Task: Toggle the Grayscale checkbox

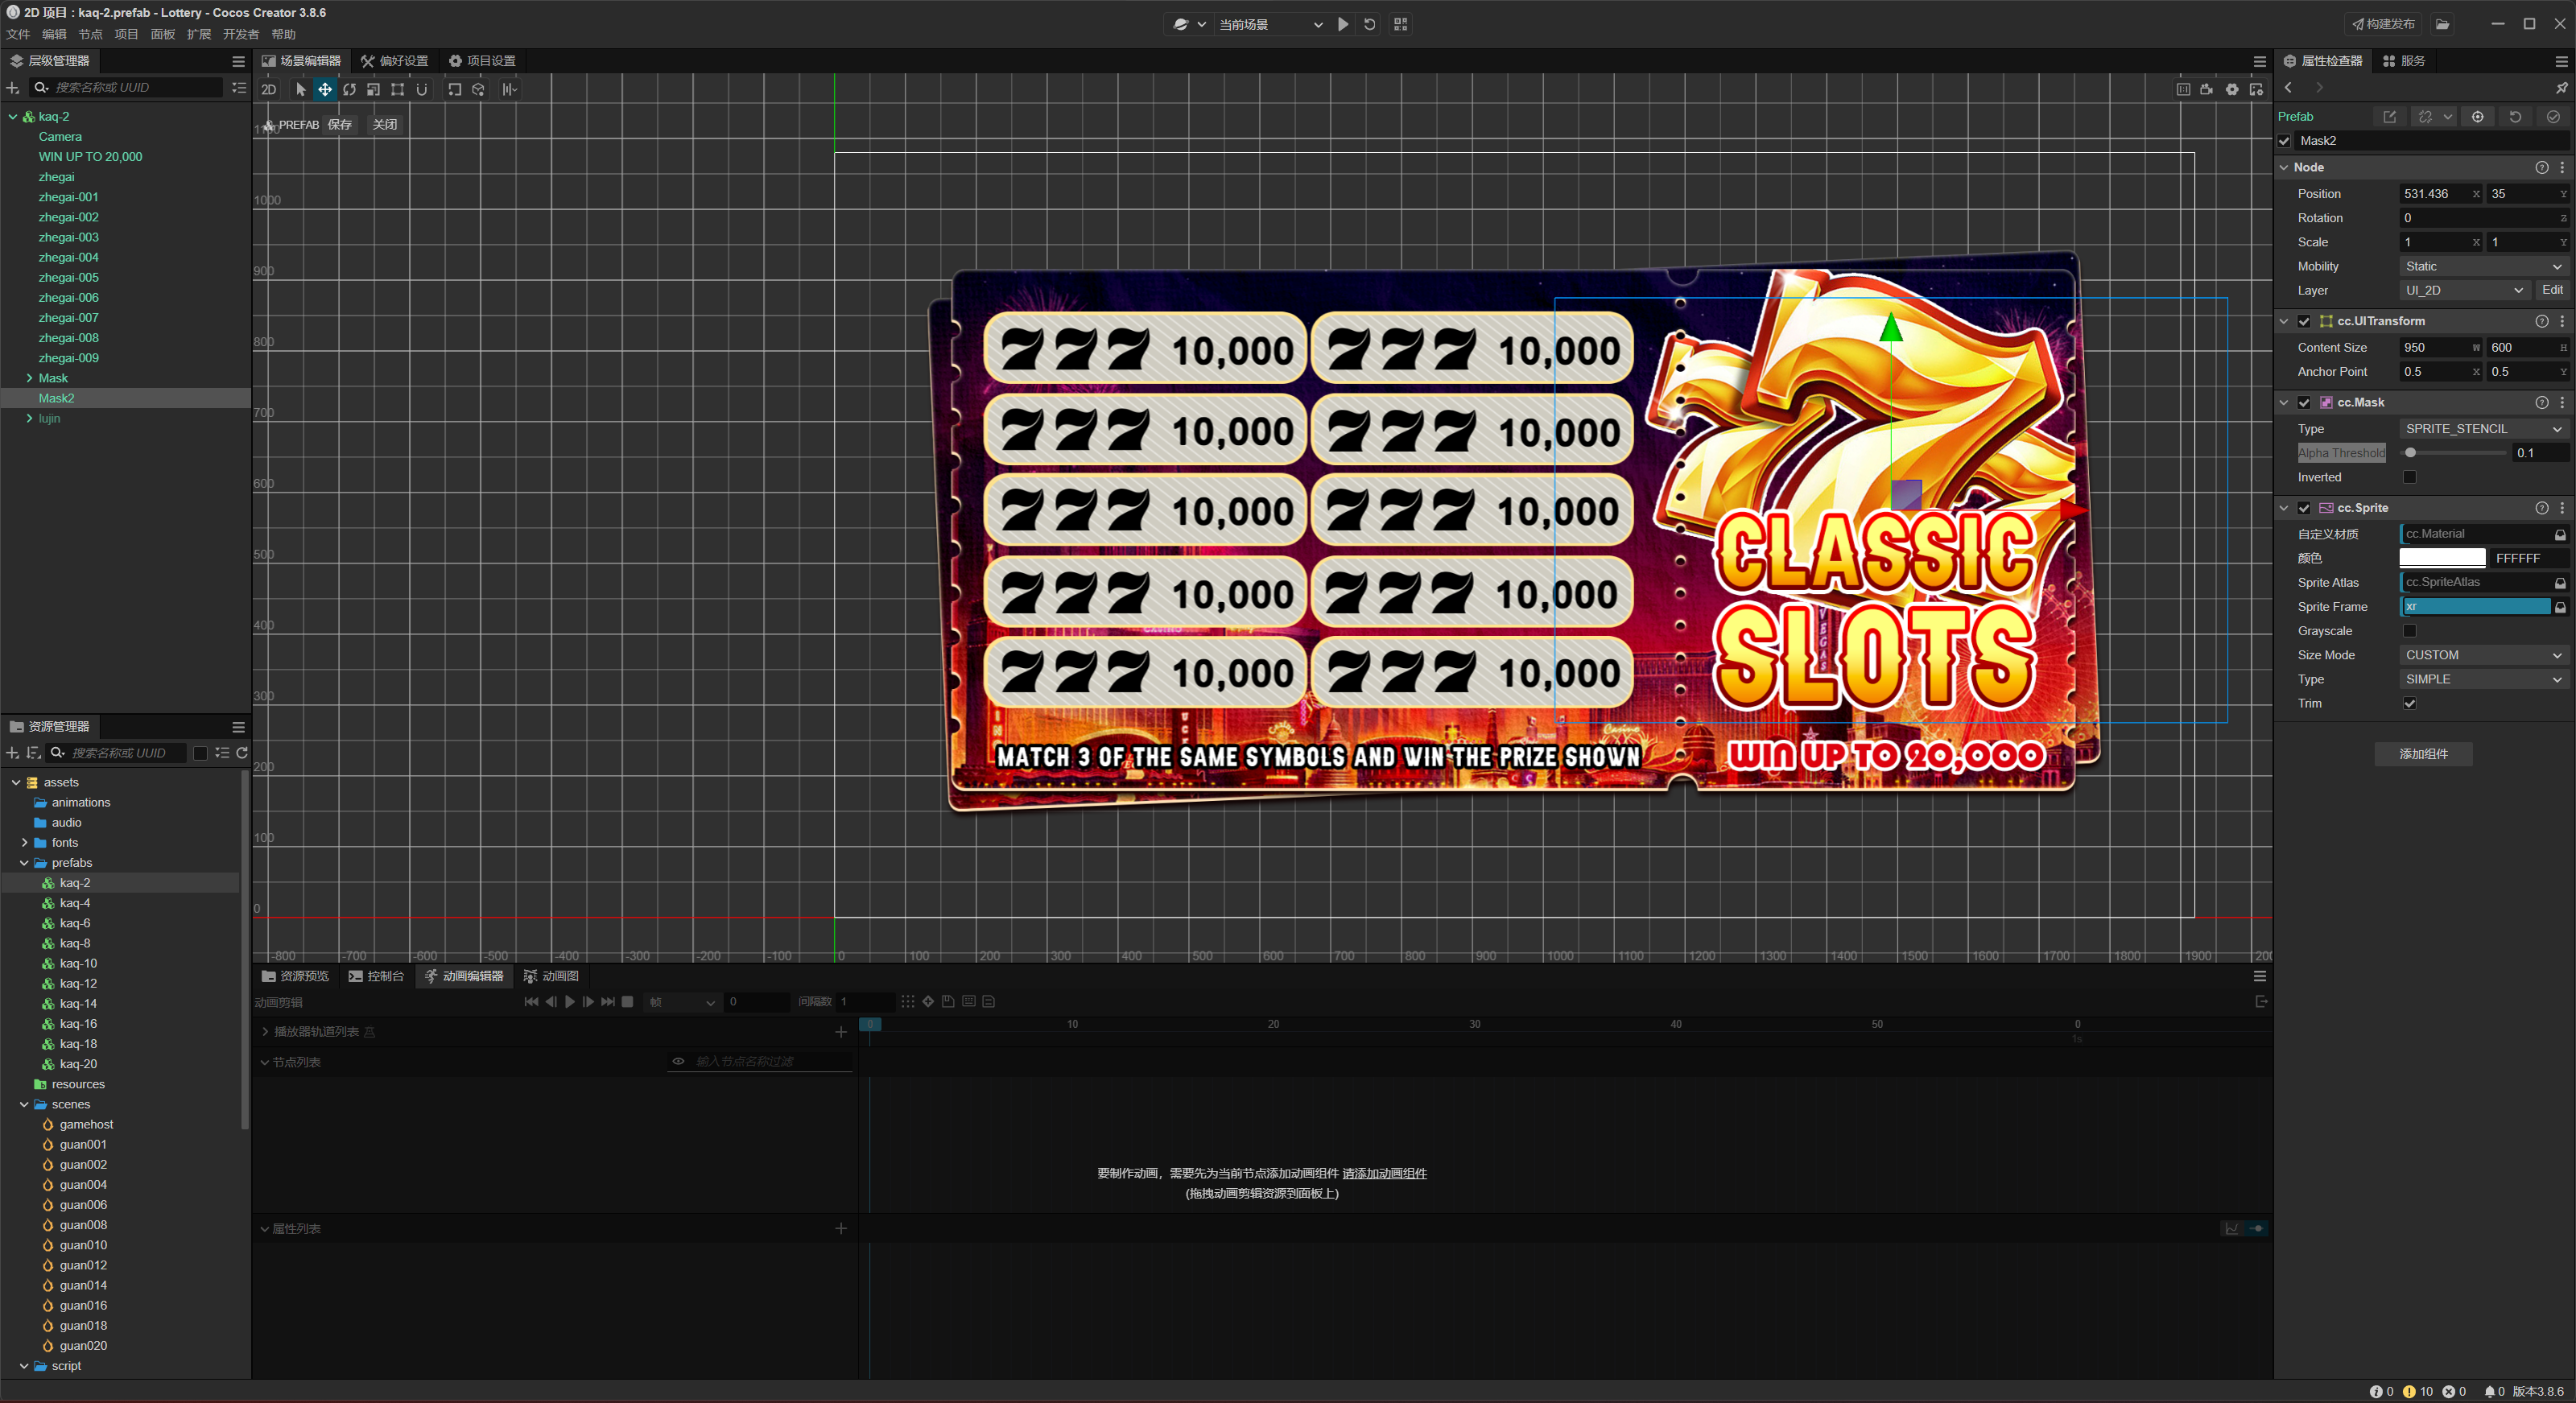Action: 2409,631
